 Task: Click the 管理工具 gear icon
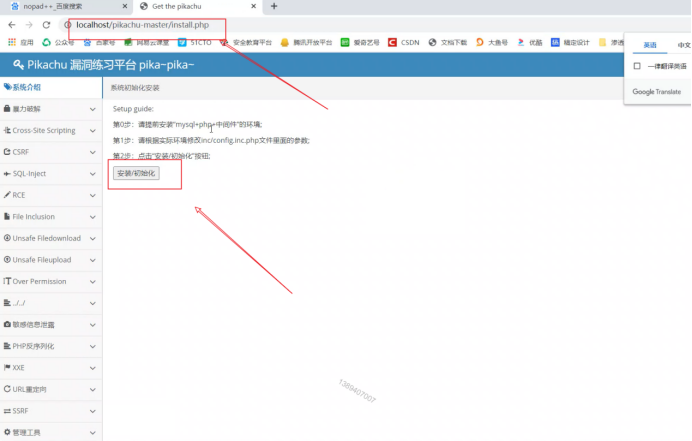[7, 432]
